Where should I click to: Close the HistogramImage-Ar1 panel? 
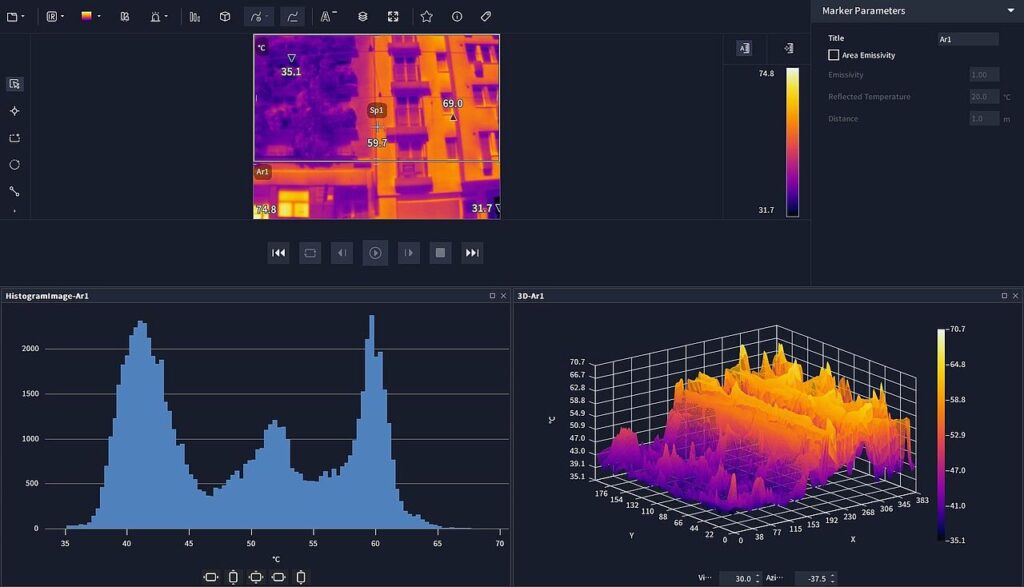504,296
